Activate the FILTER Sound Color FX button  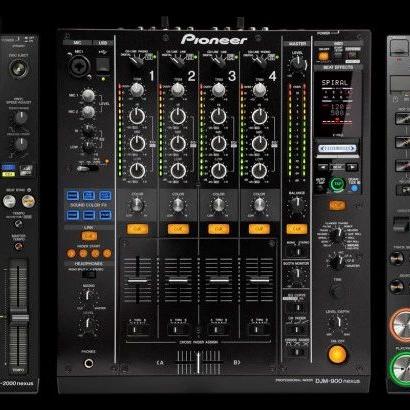click(x=105, y=215)
